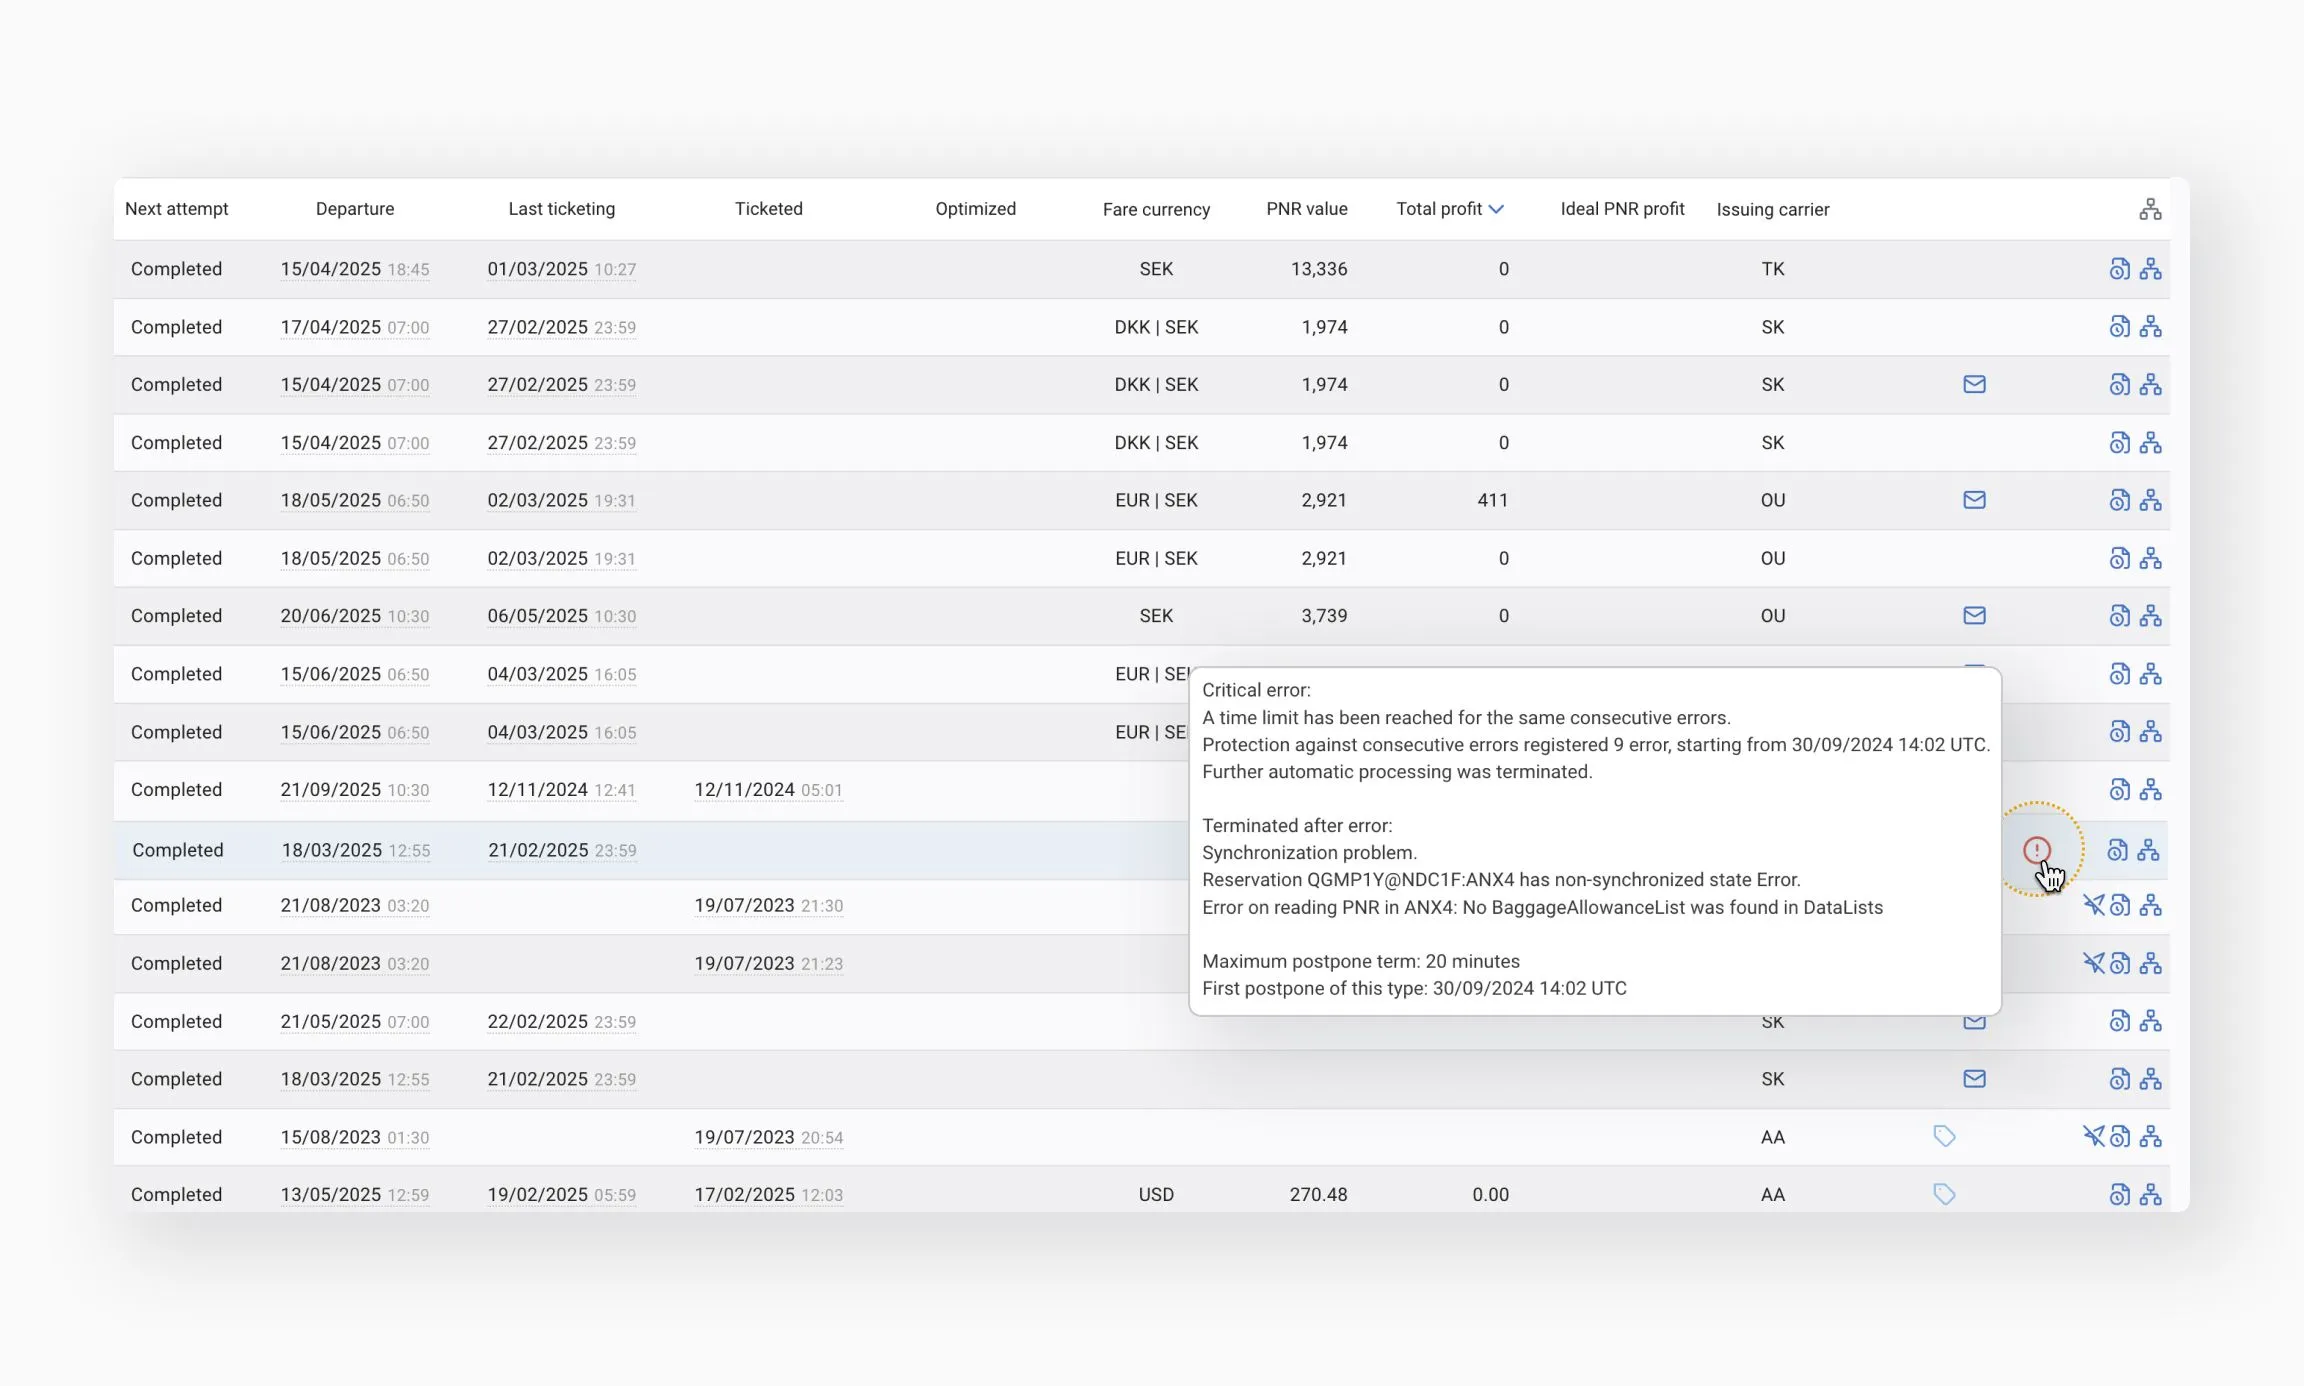Click the mail icon in the SEK 3,739 row
The height and width of the screenshot is (1386, 2304).
pos(1974,616)
